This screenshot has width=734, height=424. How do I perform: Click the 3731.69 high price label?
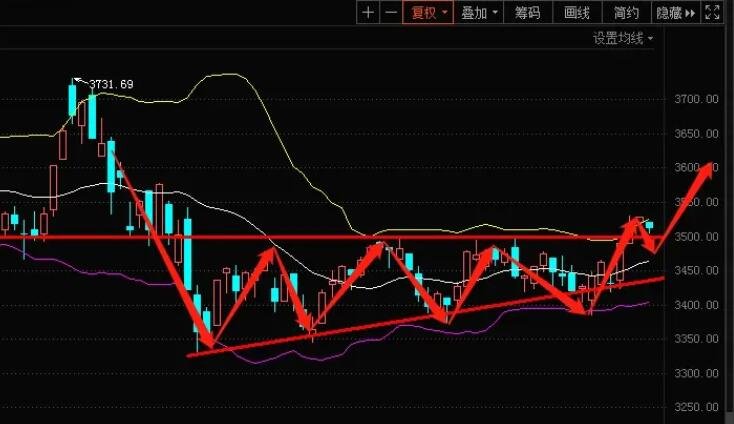[111, 84]
